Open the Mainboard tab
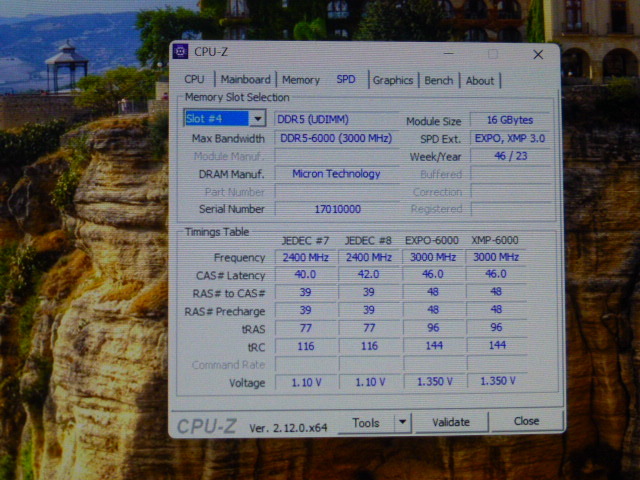Screen dimensions: 640x480 [x=245, y=79]
